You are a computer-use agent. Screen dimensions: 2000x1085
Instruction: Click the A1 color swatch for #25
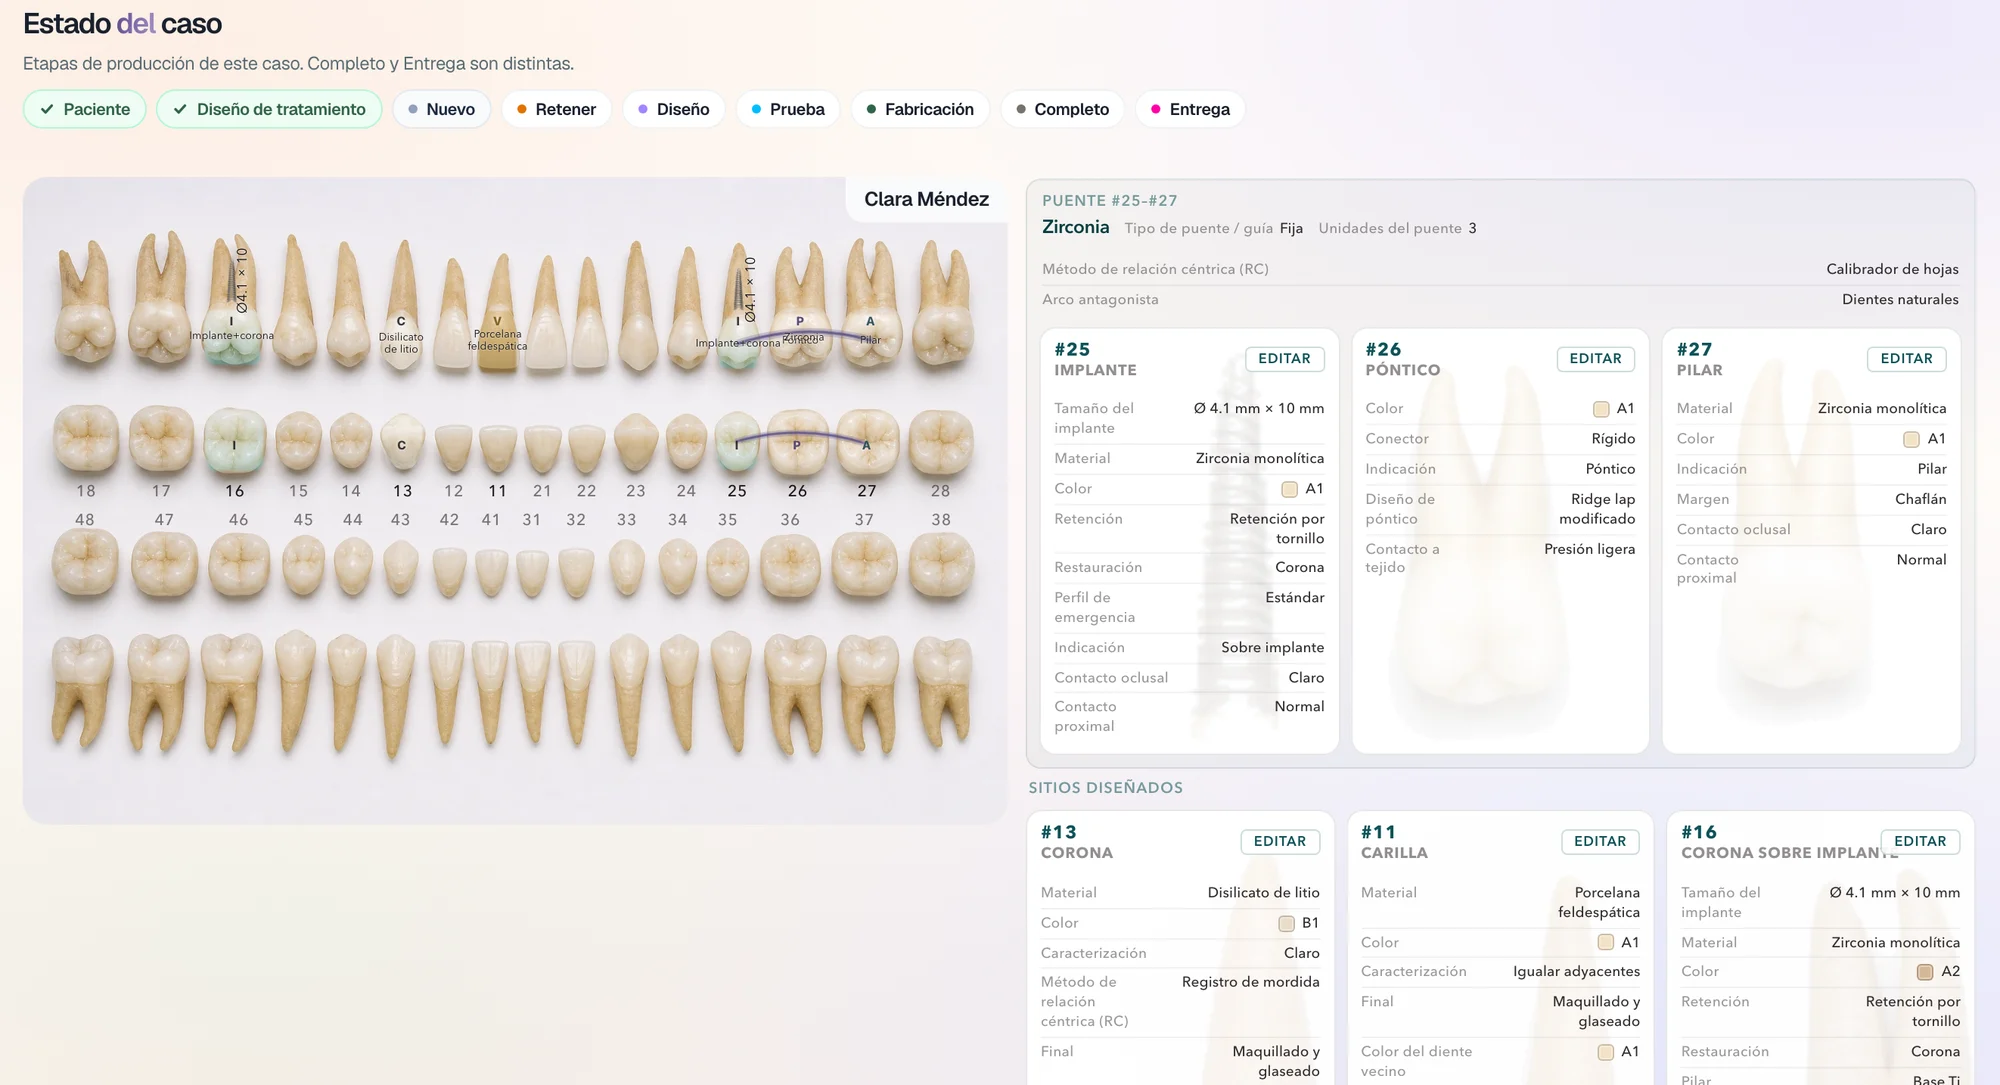tap(1290, 489)
